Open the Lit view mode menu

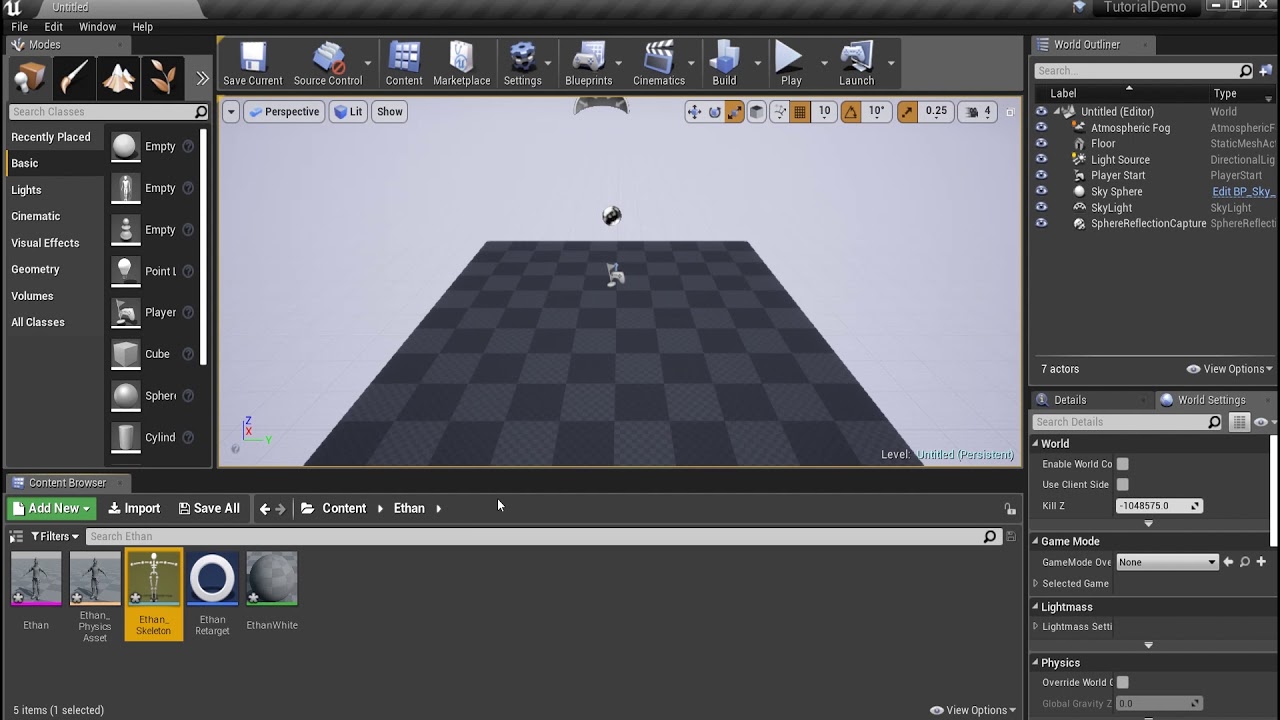pyautogui.click(x=348, y=112)
